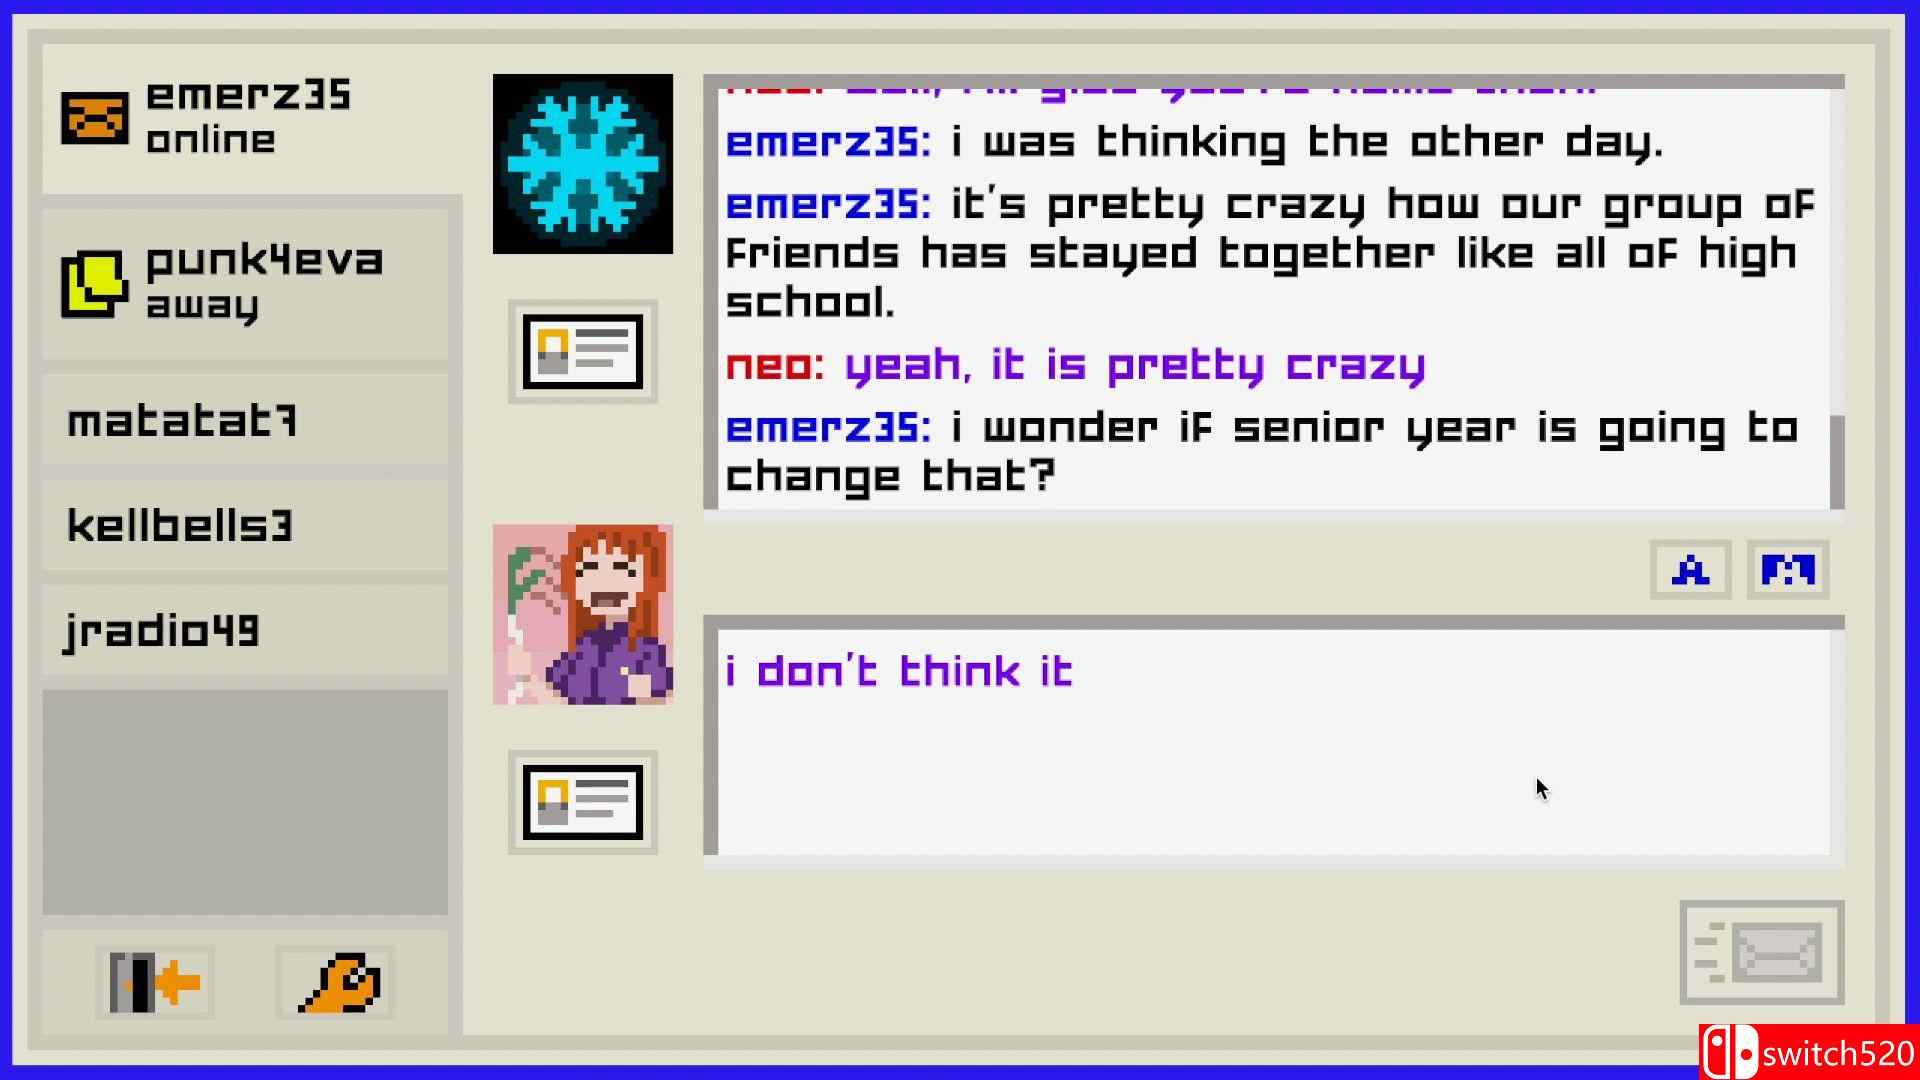Click the font color A icon
The width and height of the screenshot is (1920, 1080).
click(x=1690, y=570)
